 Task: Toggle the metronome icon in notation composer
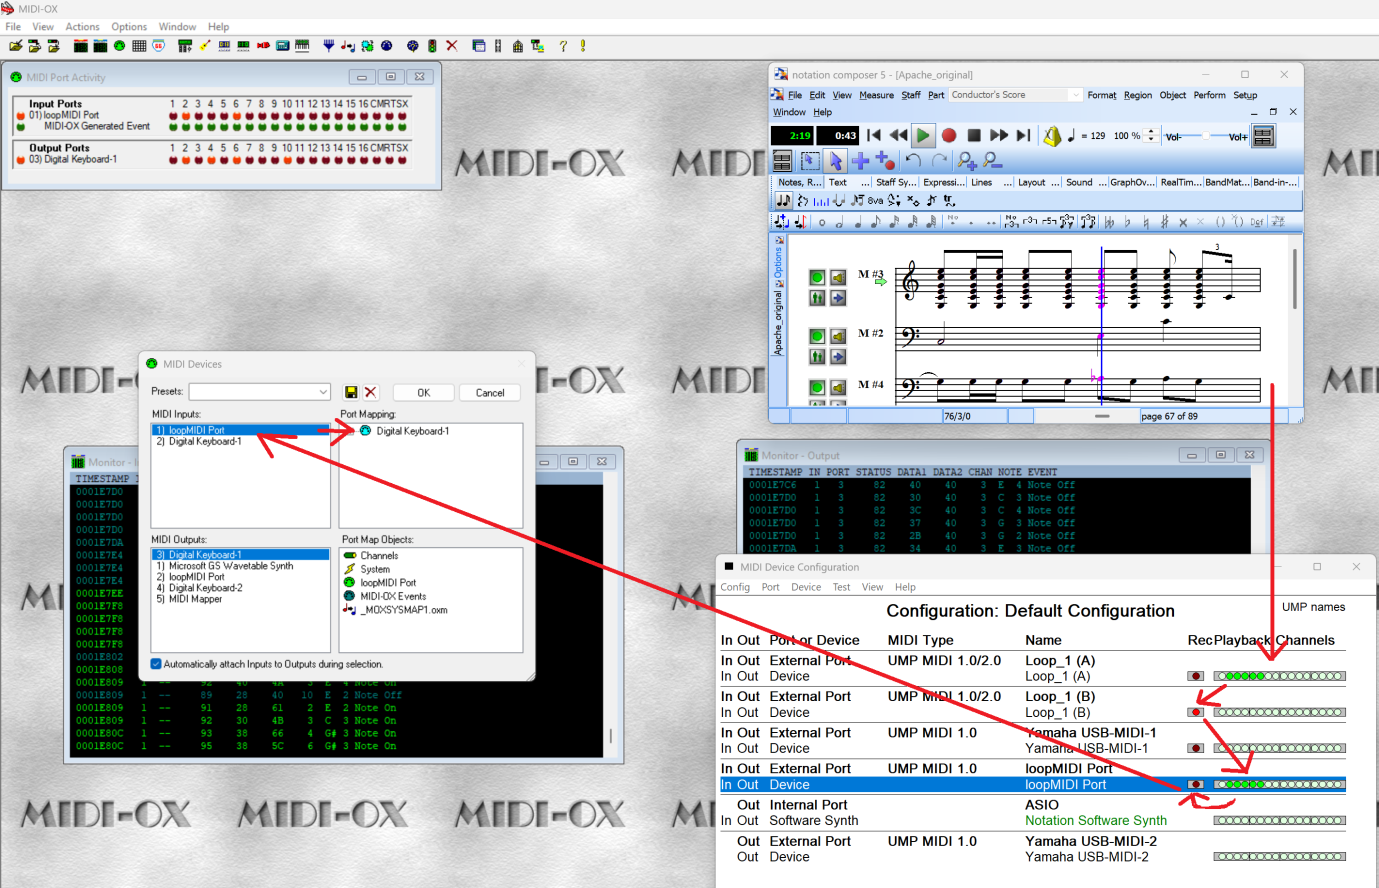tap(1052, 136)
